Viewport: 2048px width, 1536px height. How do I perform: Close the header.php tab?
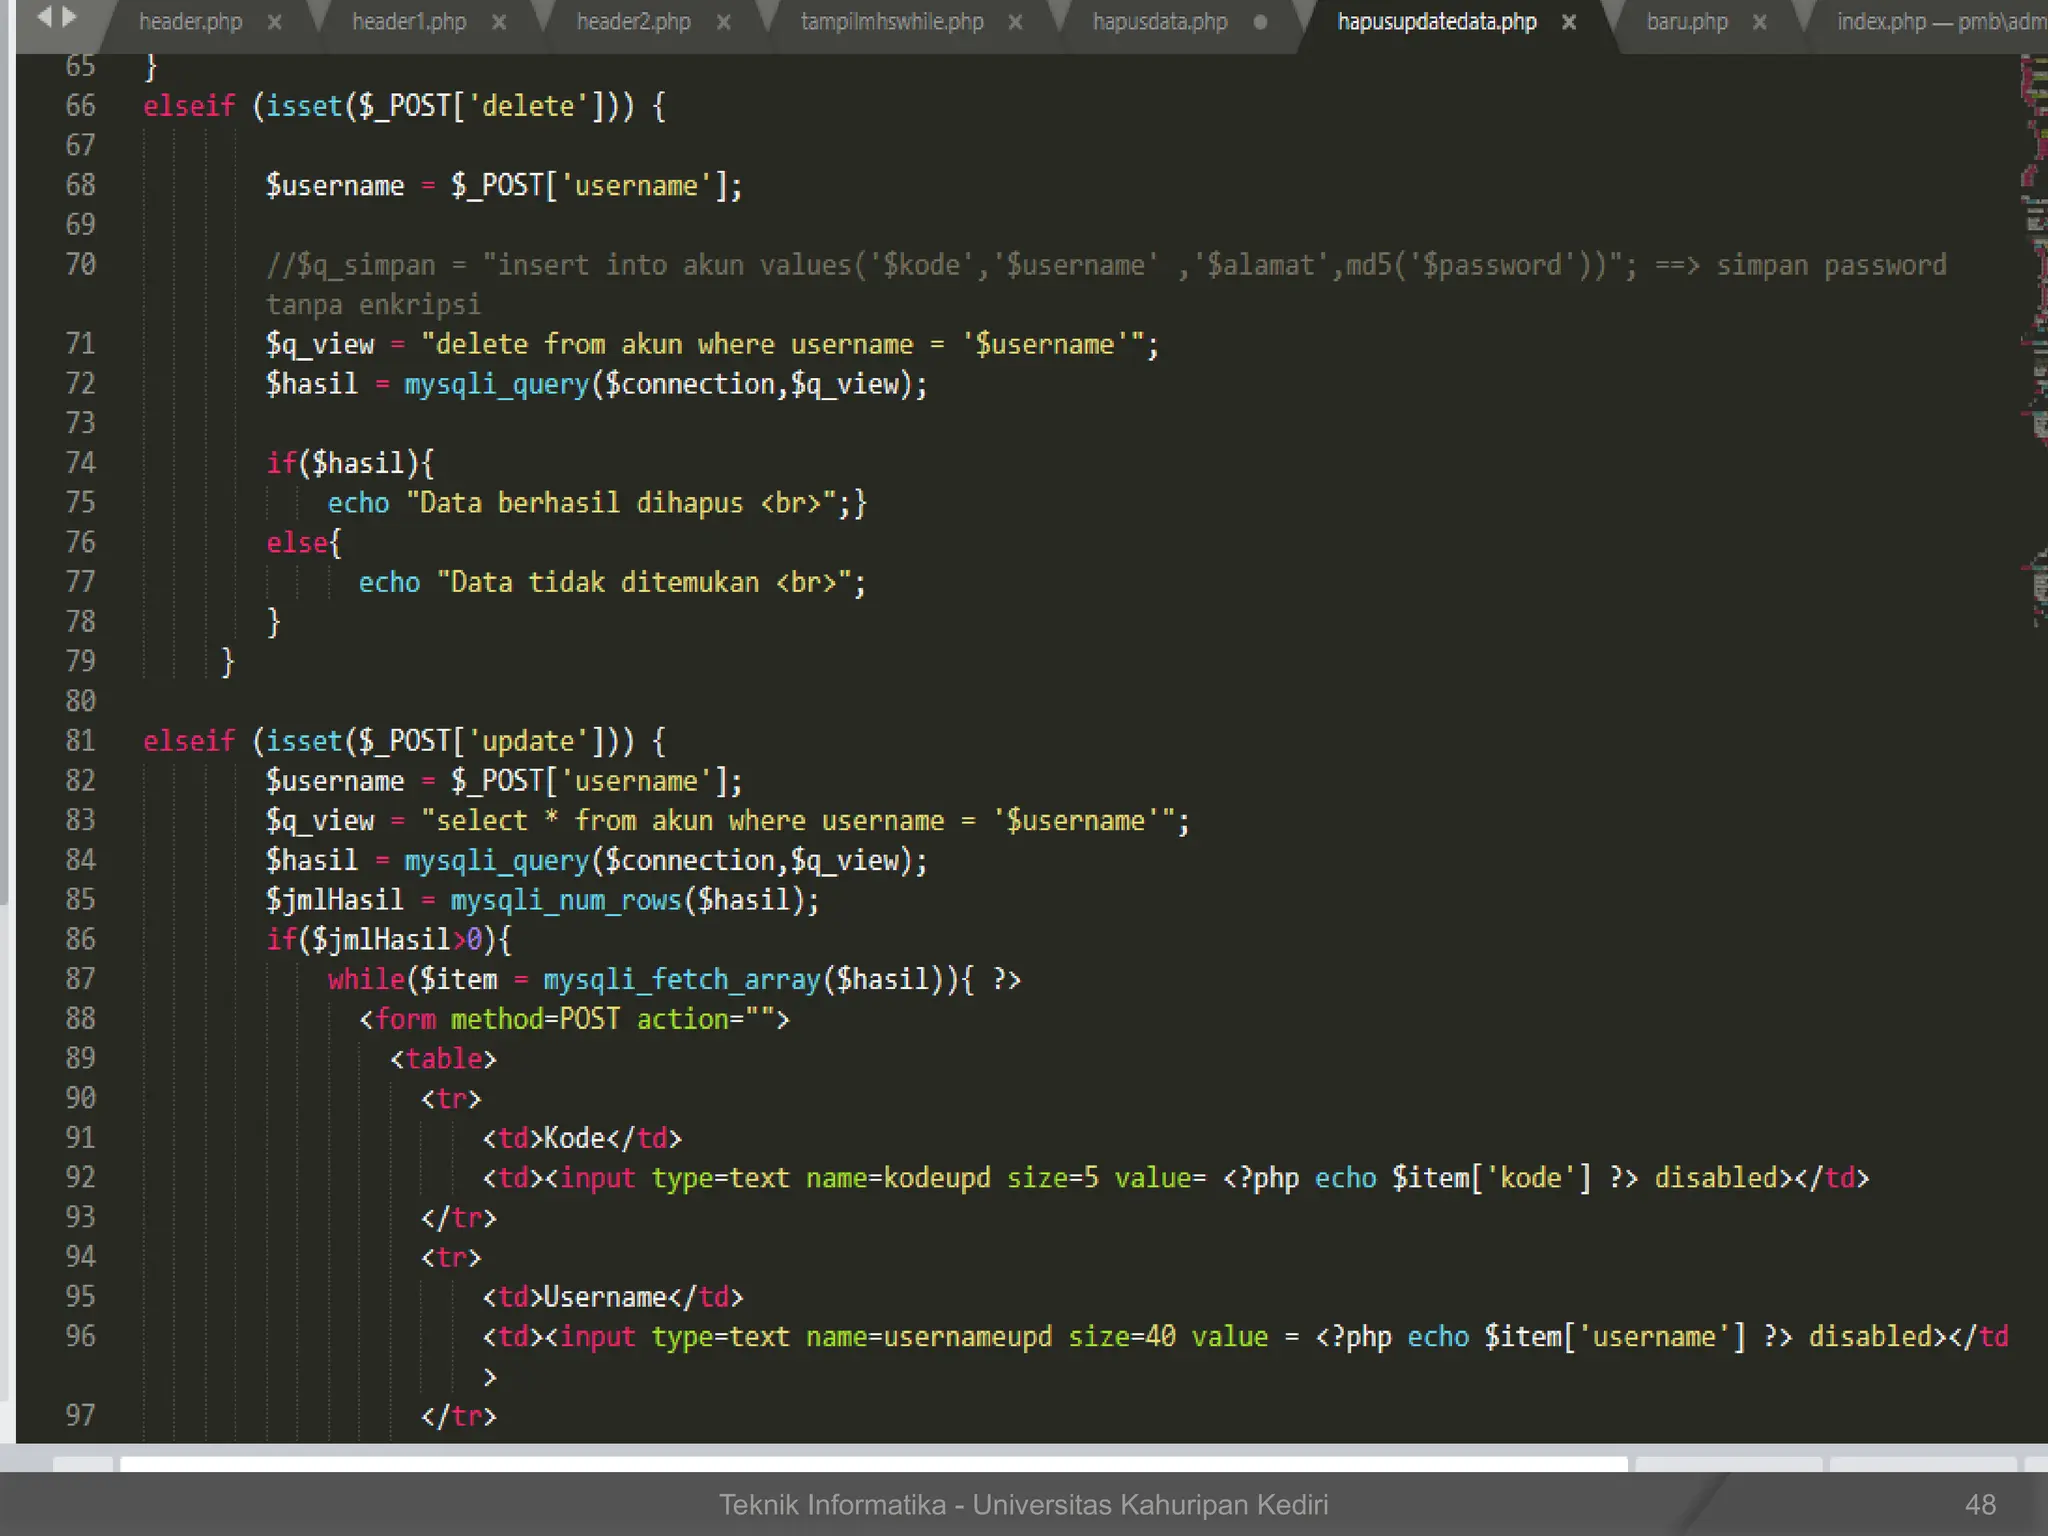point(274,22)
